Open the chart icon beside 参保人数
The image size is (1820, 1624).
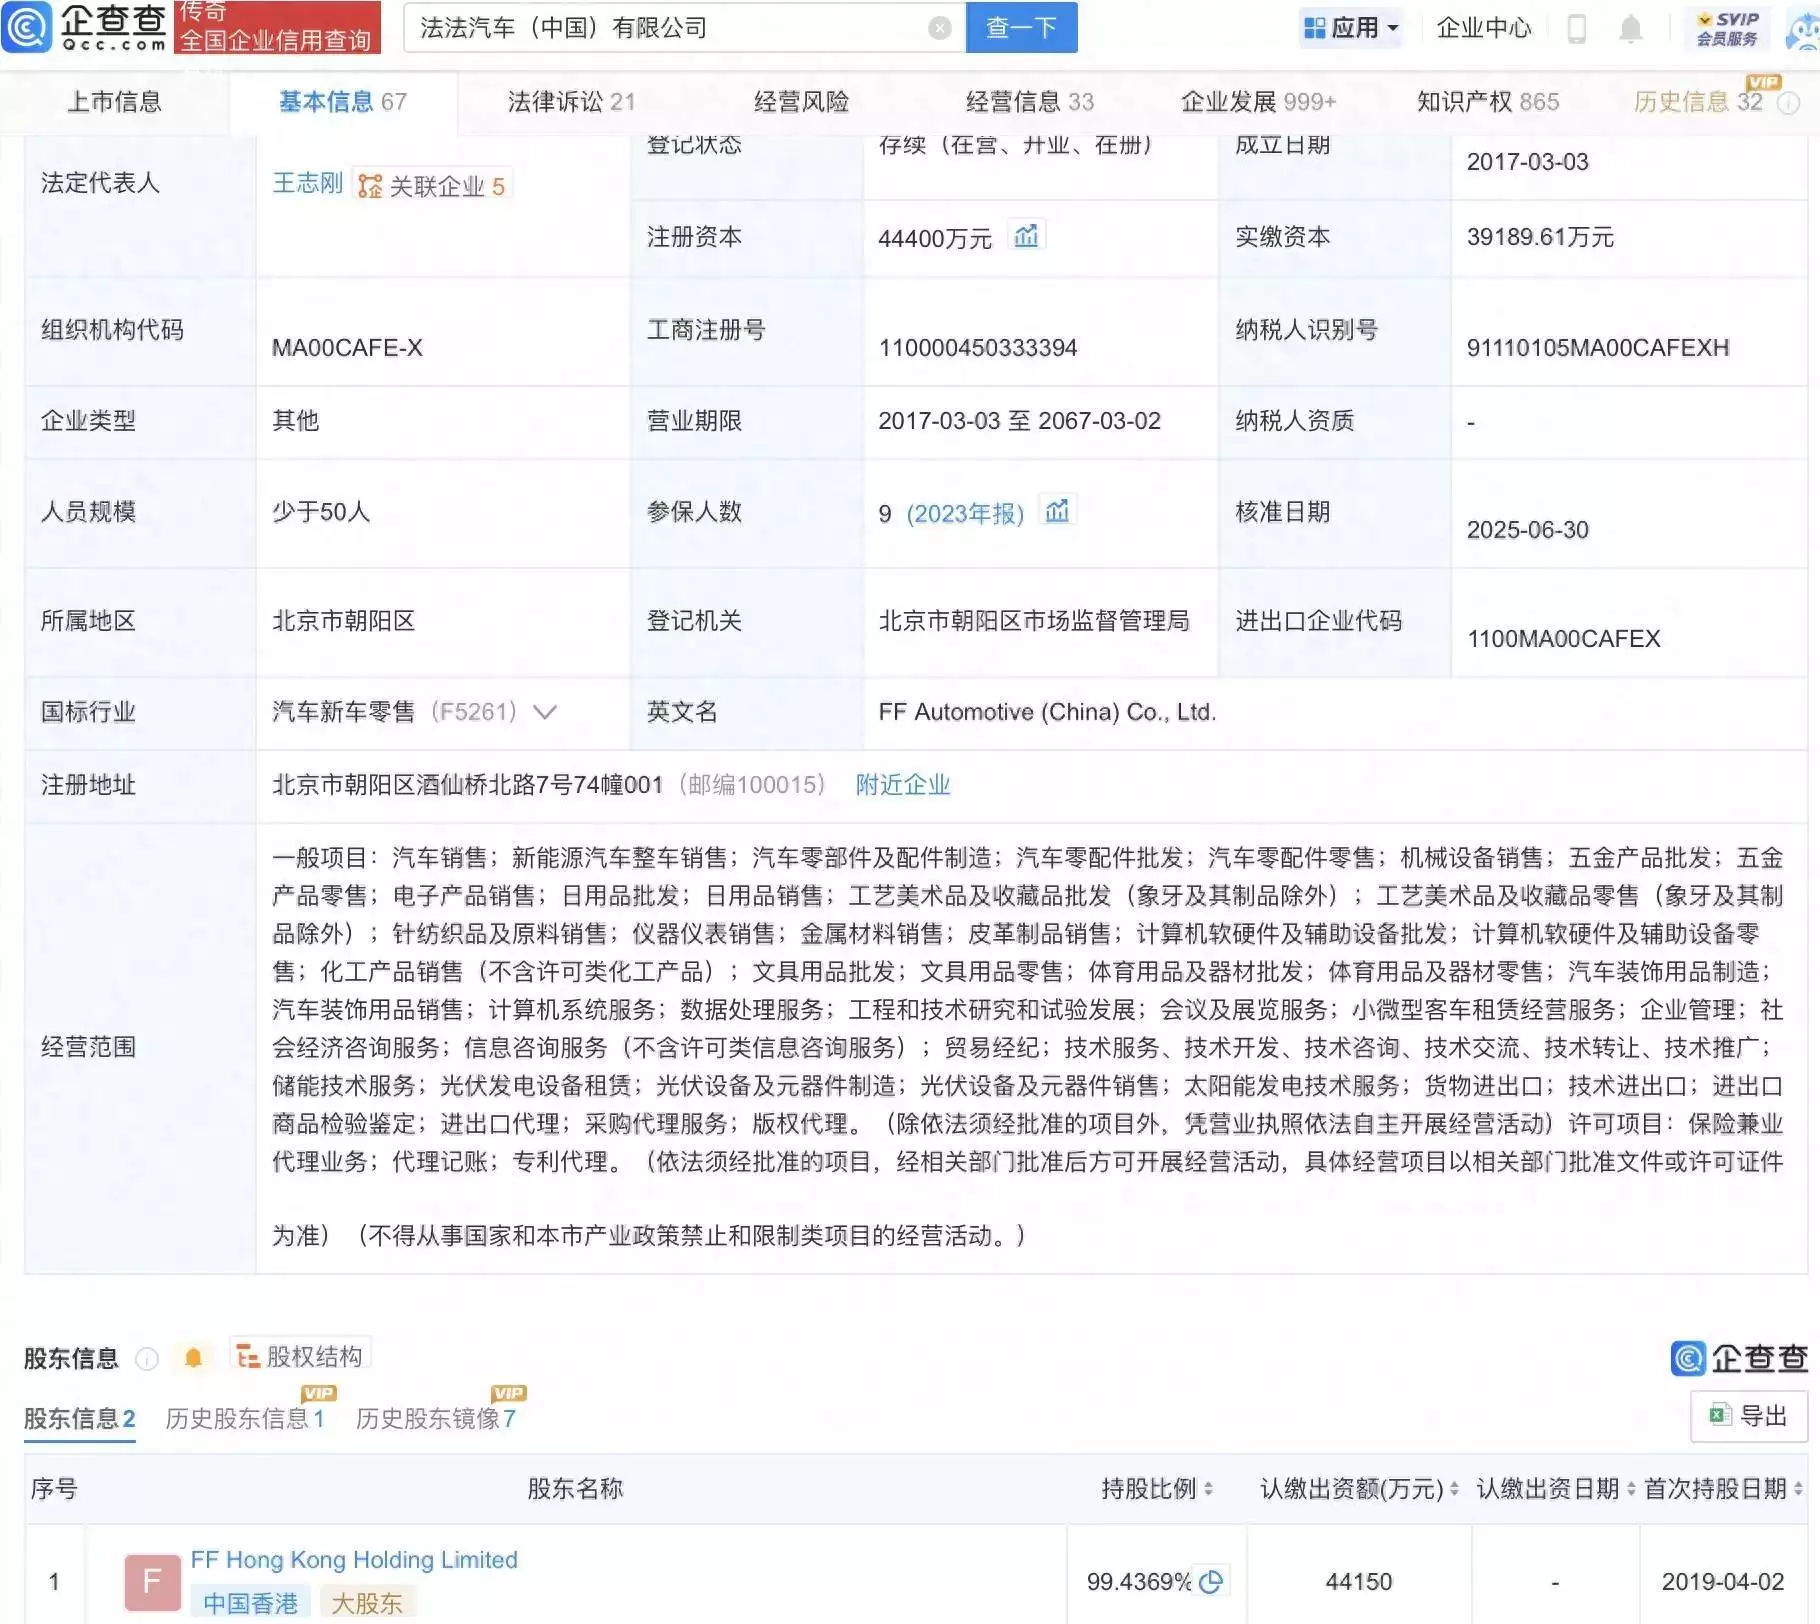coord(1057,511)
